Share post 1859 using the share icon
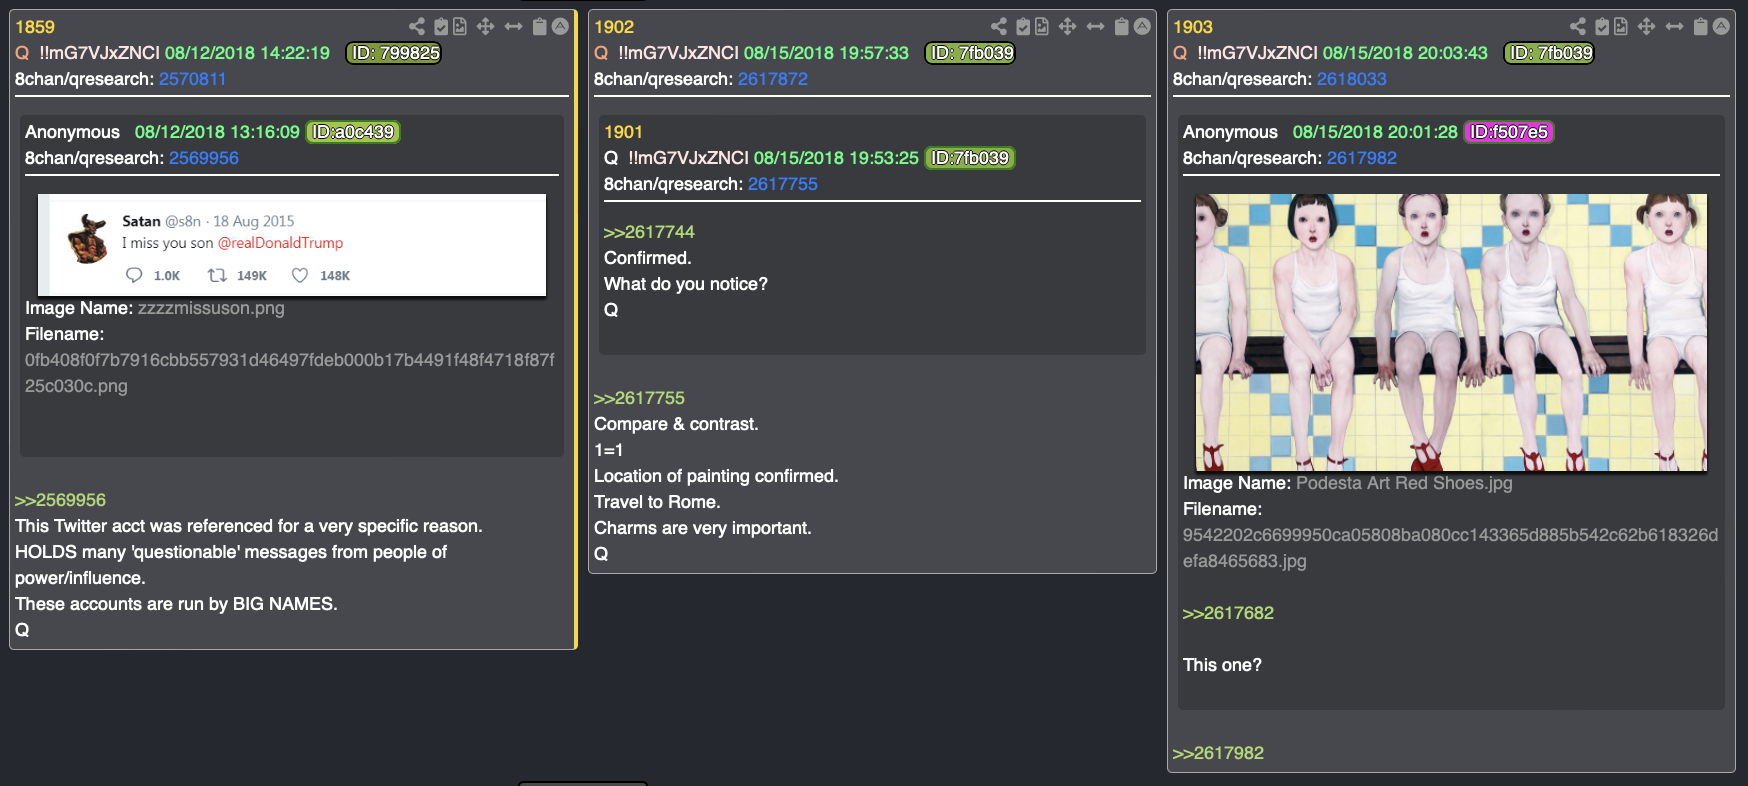The height and width of the screenshot is (786, 1748). click(x=417, y=27)
